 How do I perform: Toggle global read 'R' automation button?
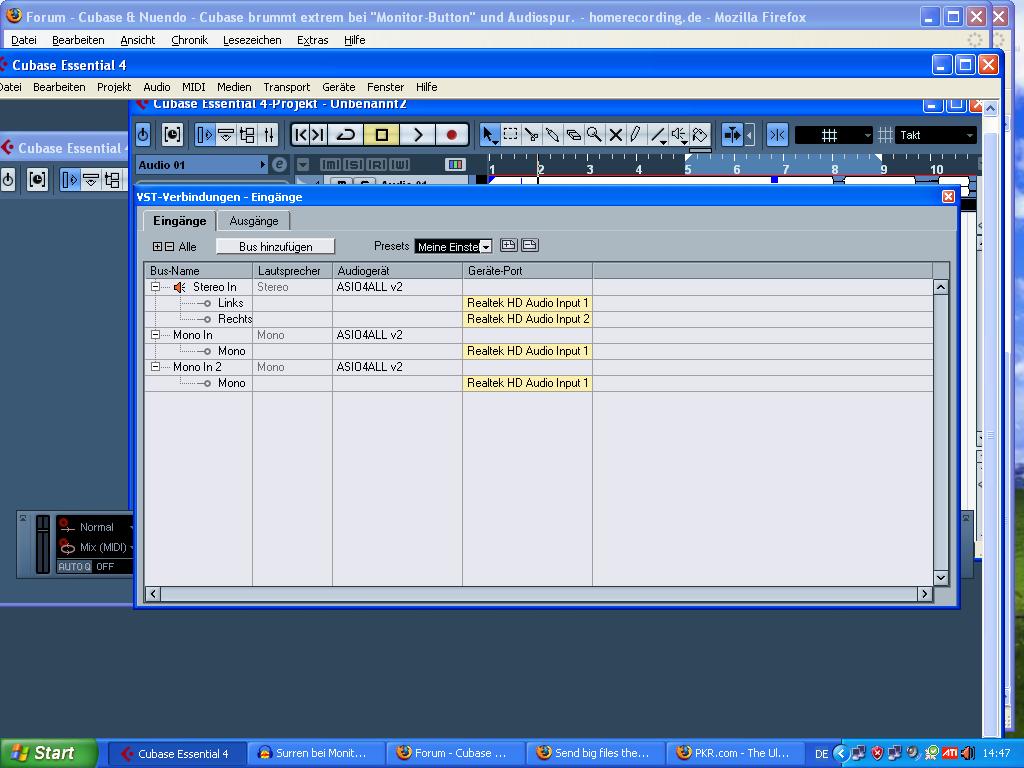click(376, 165)
